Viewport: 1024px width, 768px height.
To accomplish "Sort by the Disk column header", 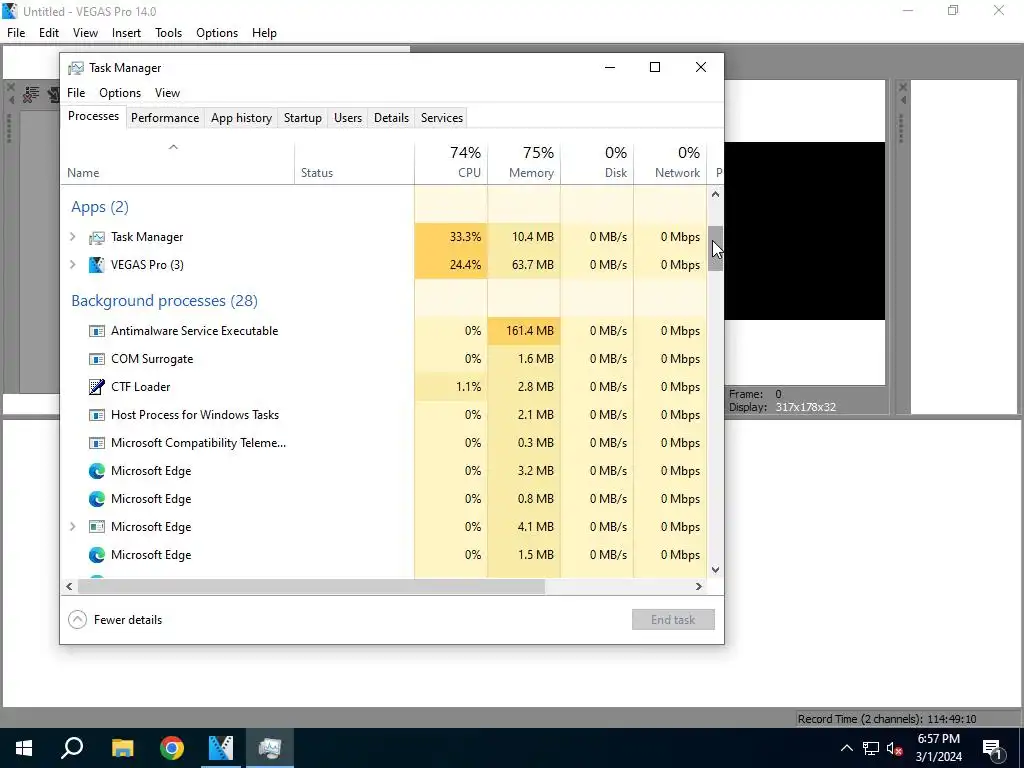I will click(x=597, y=163).
